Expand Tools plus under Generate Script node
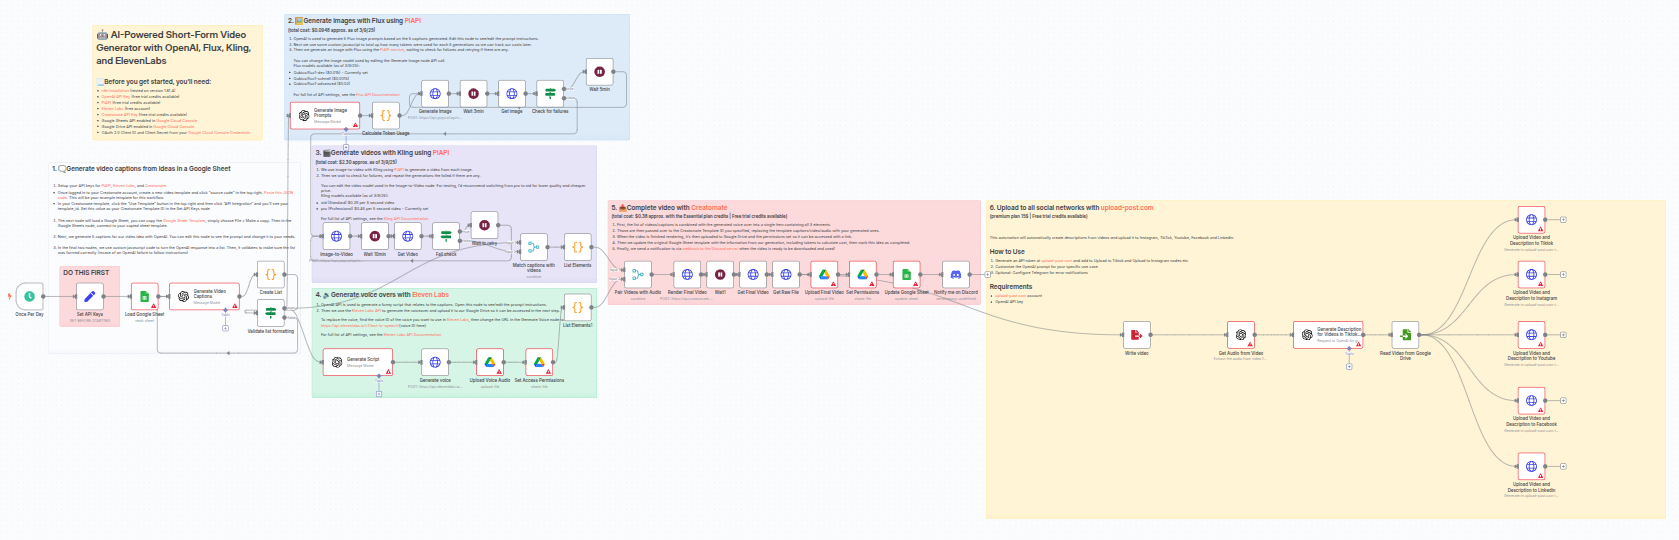Screen dimensions: 1679x540 coord(379,393)
